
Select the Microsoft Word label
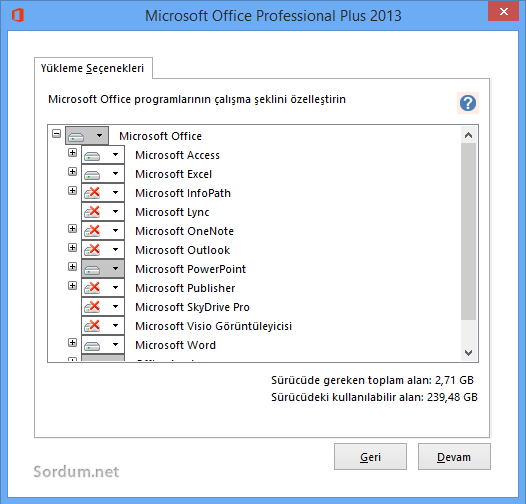pos(175,345)
